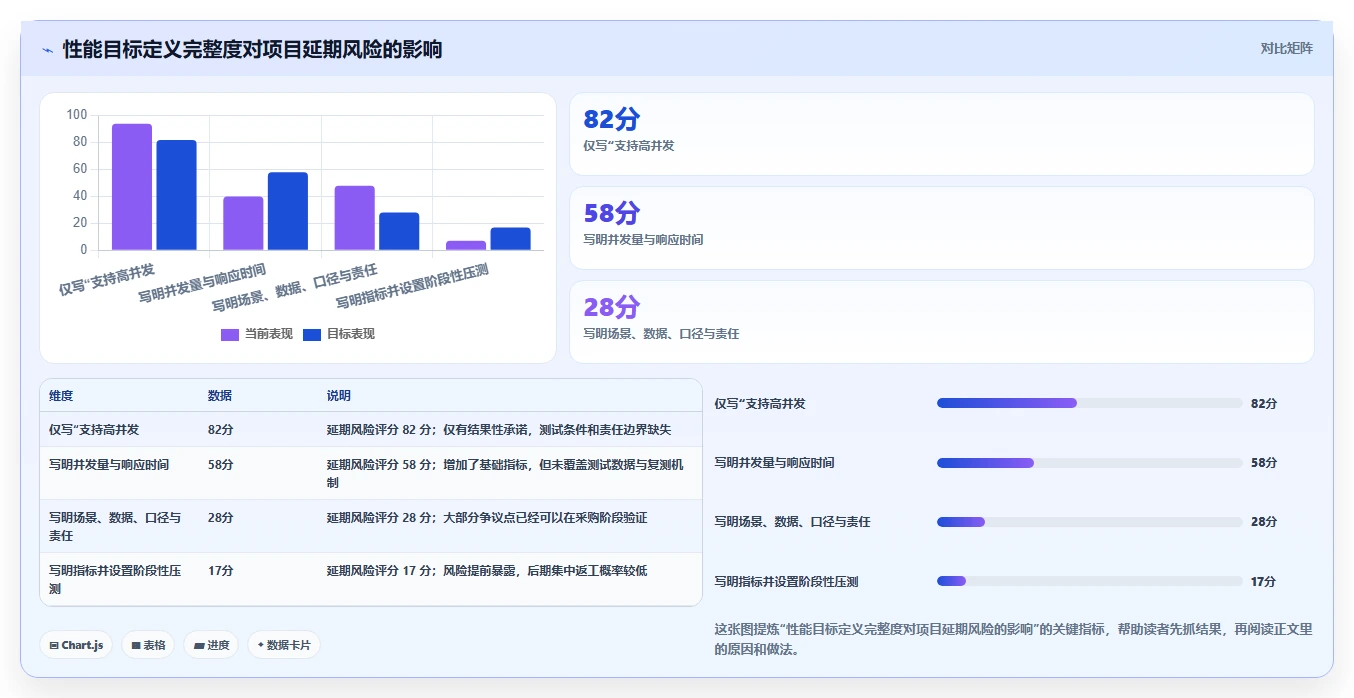Click the blue bar for 写明并发量与响应时间
Image resolution: width=1354 pixels, height=698 pixels.
point(288,211)
